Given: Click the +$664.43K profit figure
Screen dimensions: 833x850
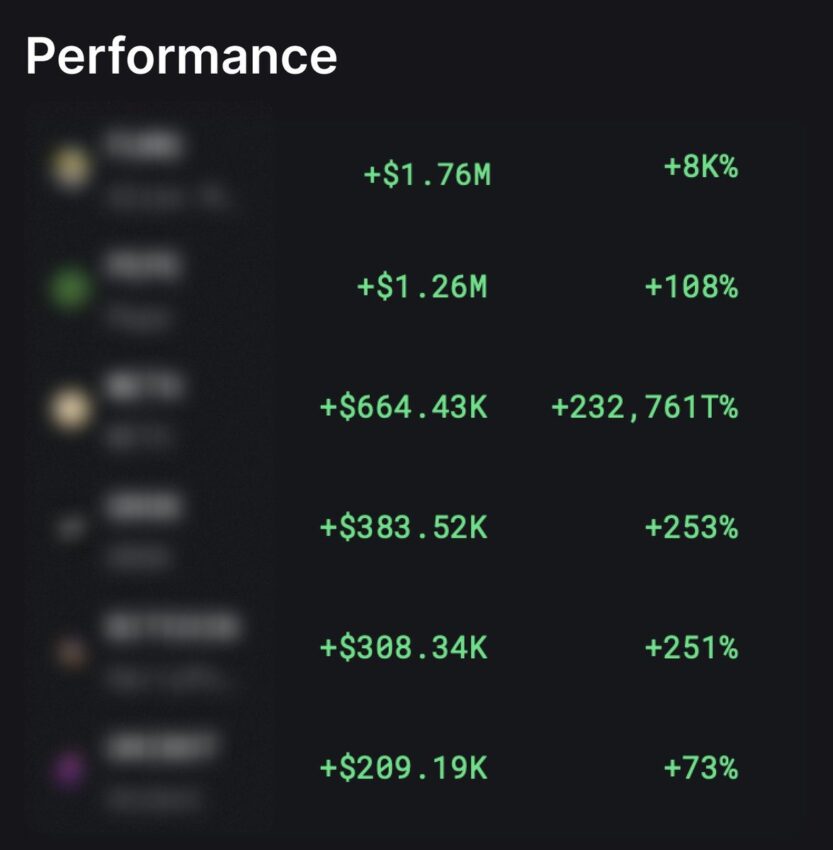Looking at the screenshot, I should [404, 407].
